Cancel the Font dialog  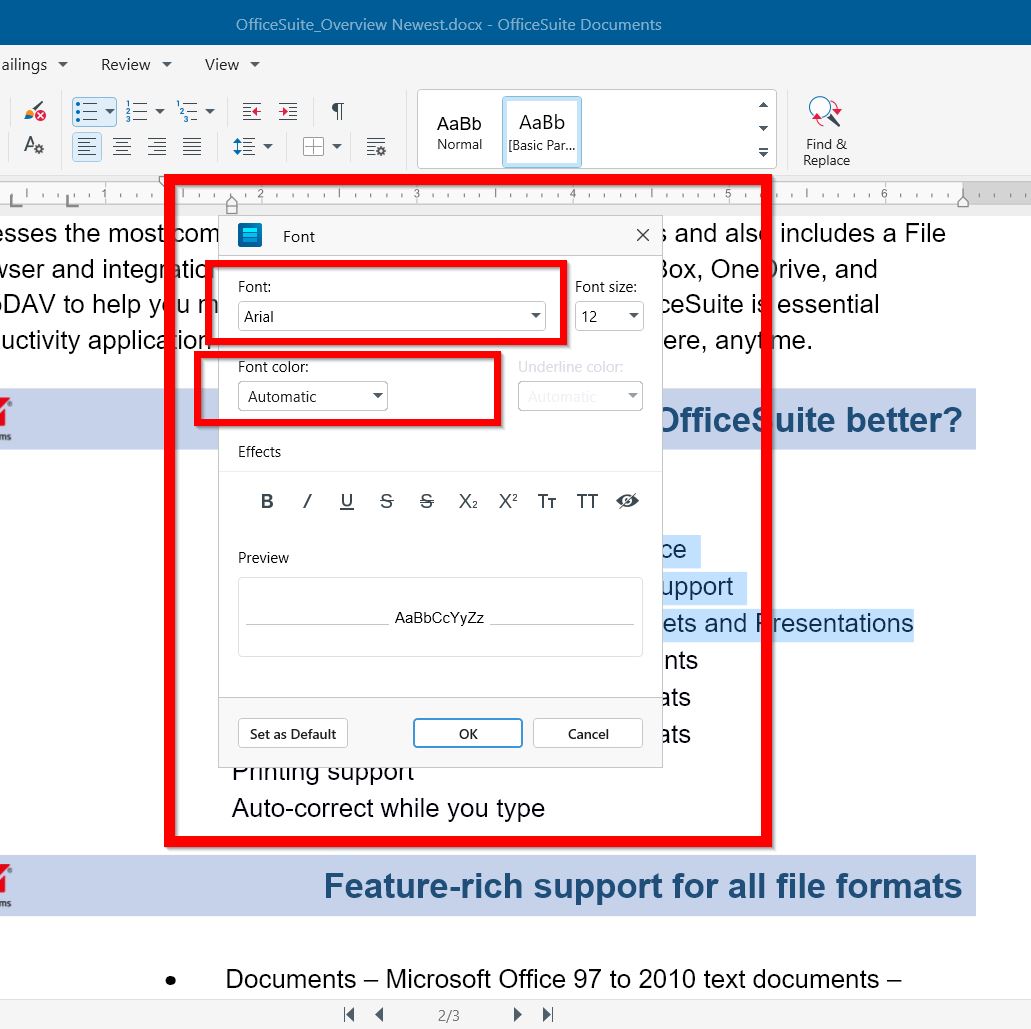[x=588, y=734]
